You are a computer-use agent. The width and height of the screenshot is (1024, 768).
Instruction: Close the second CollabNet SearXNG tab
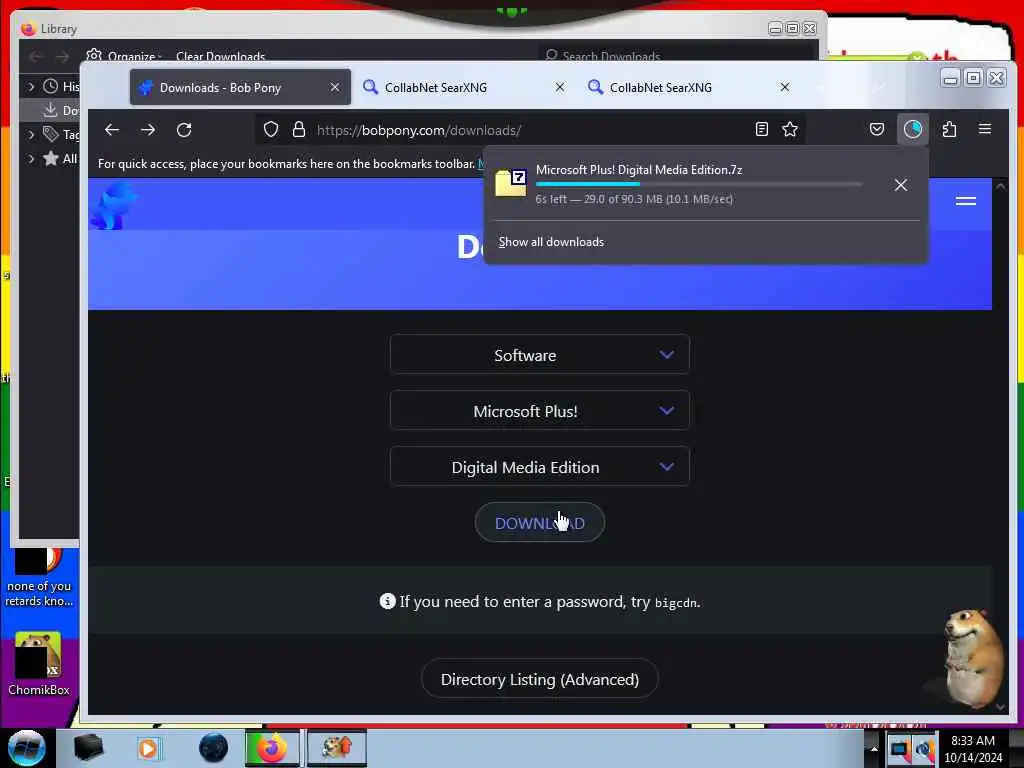click(x=785, y=87)
